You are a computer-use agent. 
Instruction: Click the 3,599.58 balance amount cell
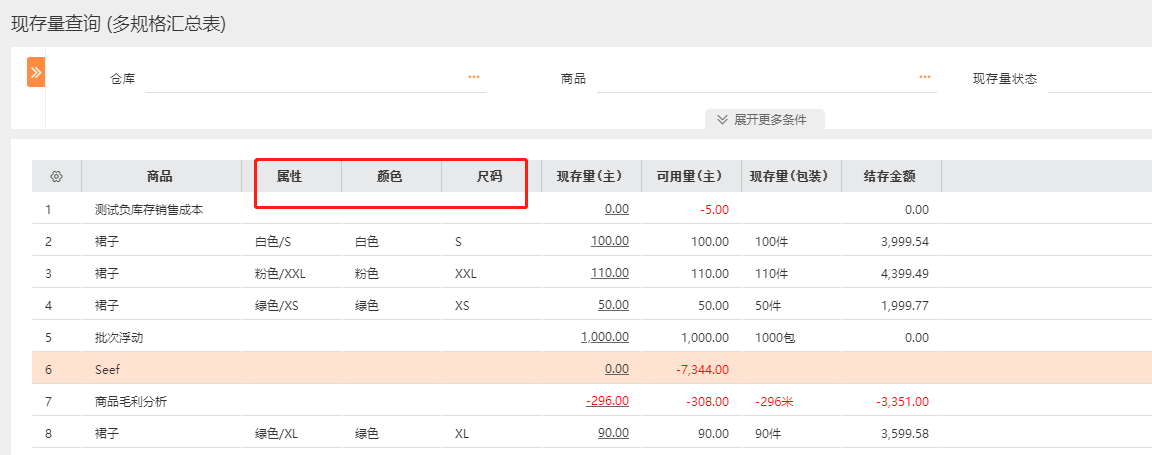coord(890,434)
